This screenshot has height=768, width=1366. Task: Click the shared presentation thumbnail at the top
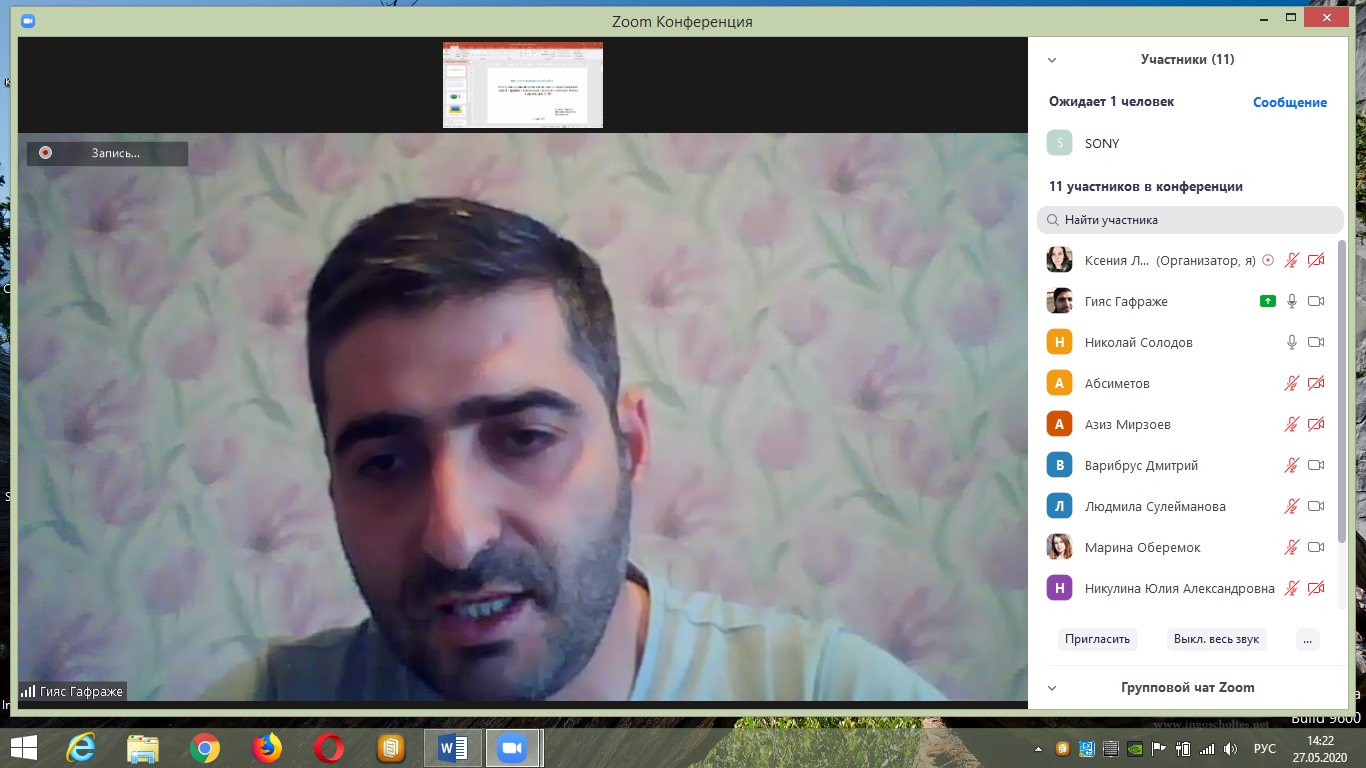(523, 85)
